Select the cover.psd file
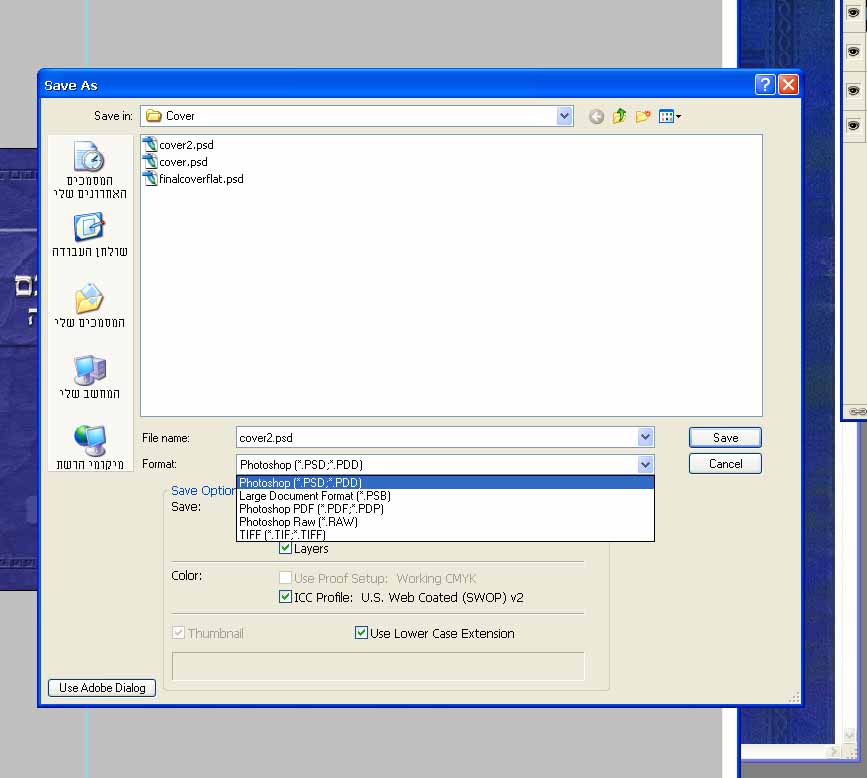 (175, 162)
